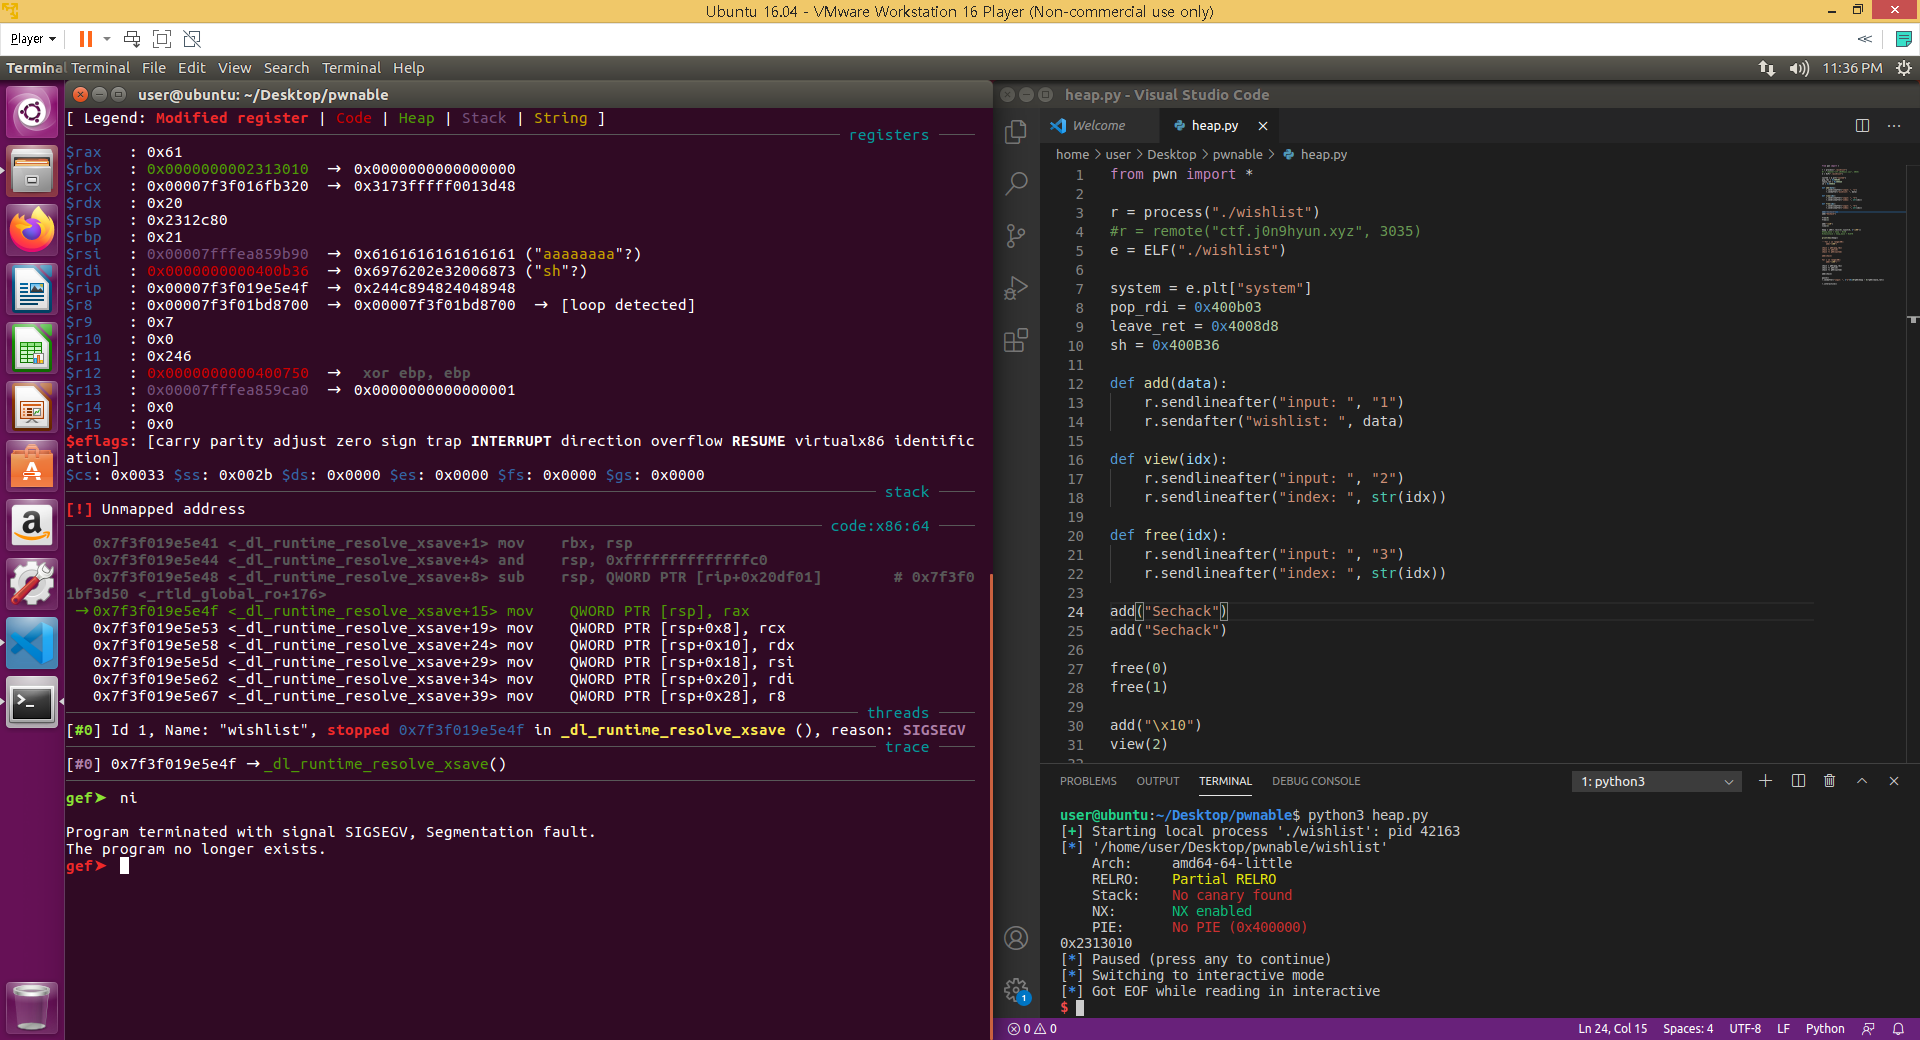Show errors and warnings count
The image size is (1920, 1040).
click(x=1032, y=1029)
